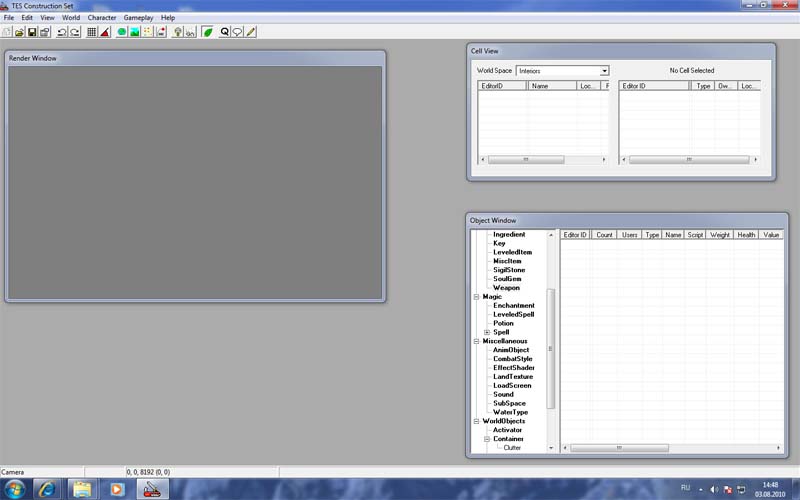The height and width of the screenshot is (500, 800).
Task: Collapse the Container tree node
Action: [x=487, y=439]
